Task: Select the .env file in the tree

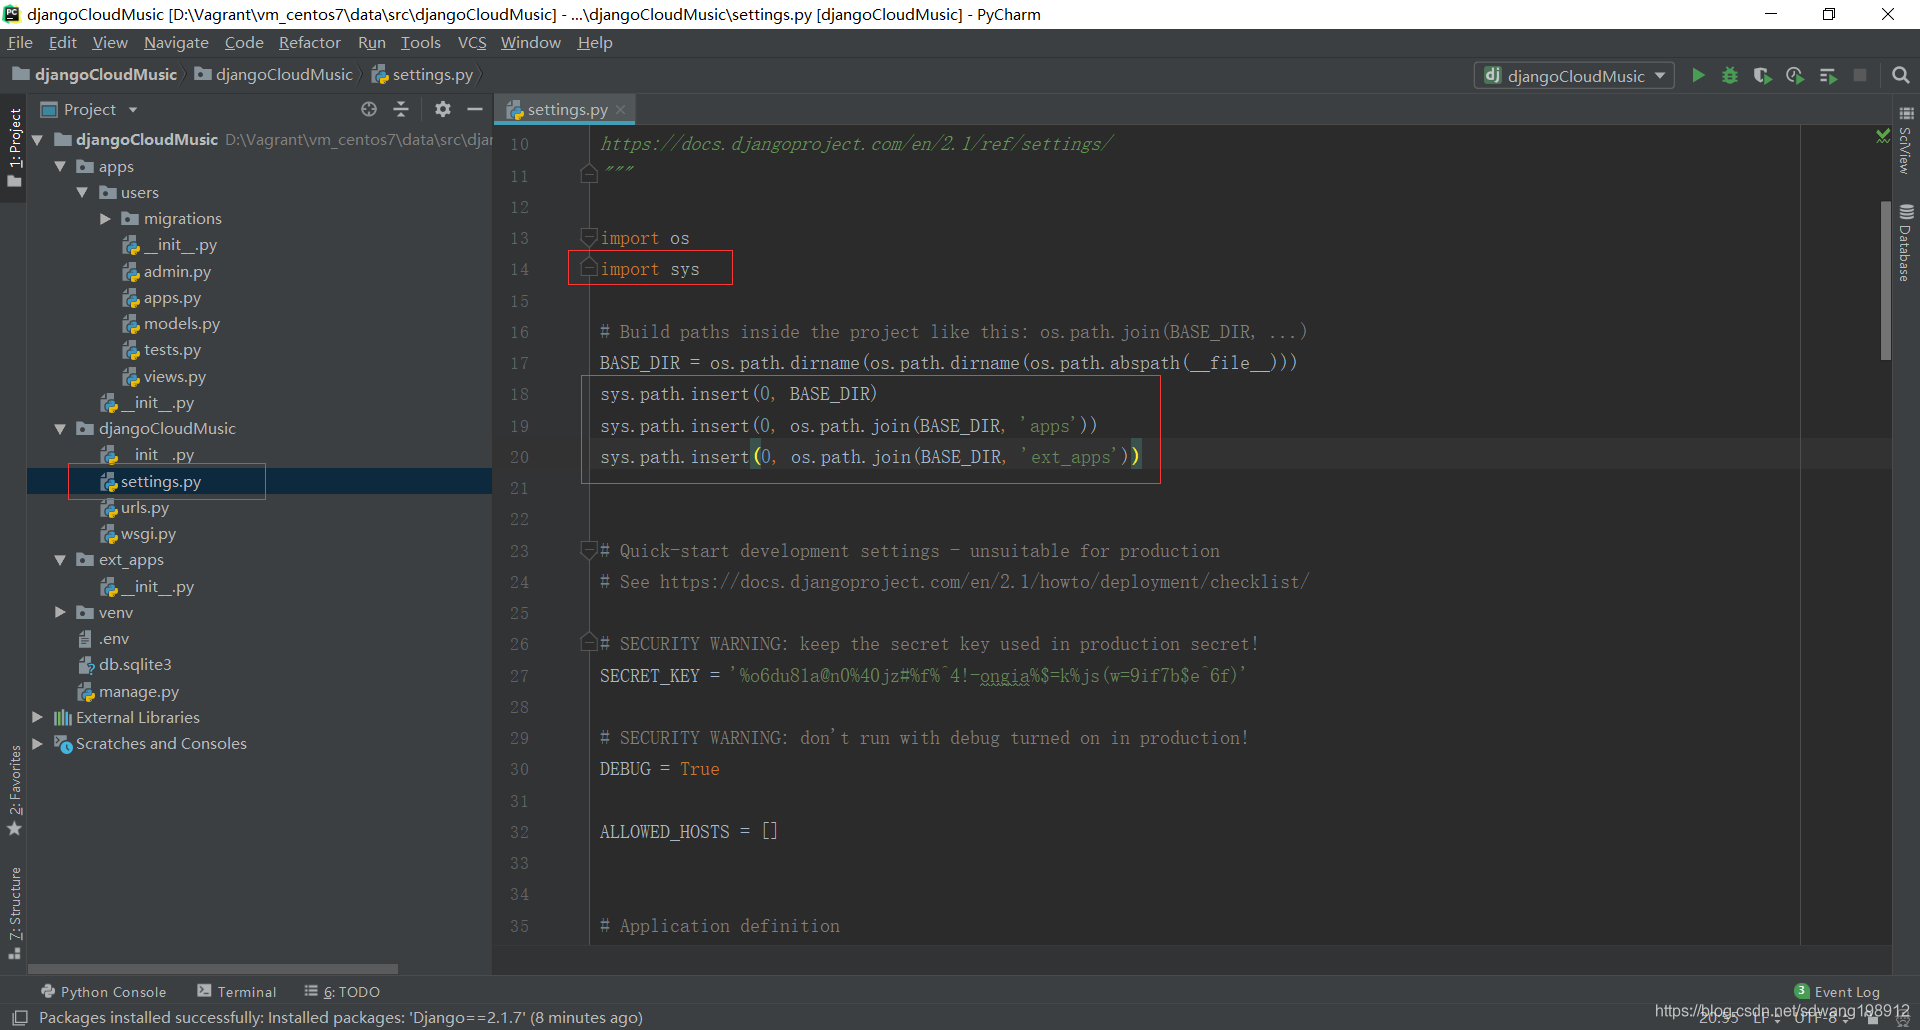Action: pos(114,638)
